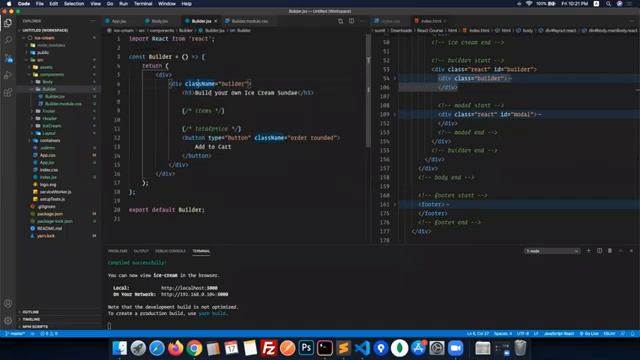This screenshot has height=360, width=640.
Task: Click the terminal input cursor line
Action: pos(109,325)
